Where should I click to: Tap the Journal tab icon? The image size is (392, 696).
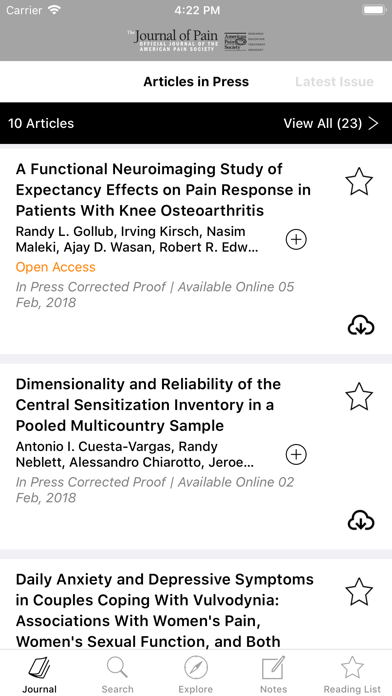(40, 674)
